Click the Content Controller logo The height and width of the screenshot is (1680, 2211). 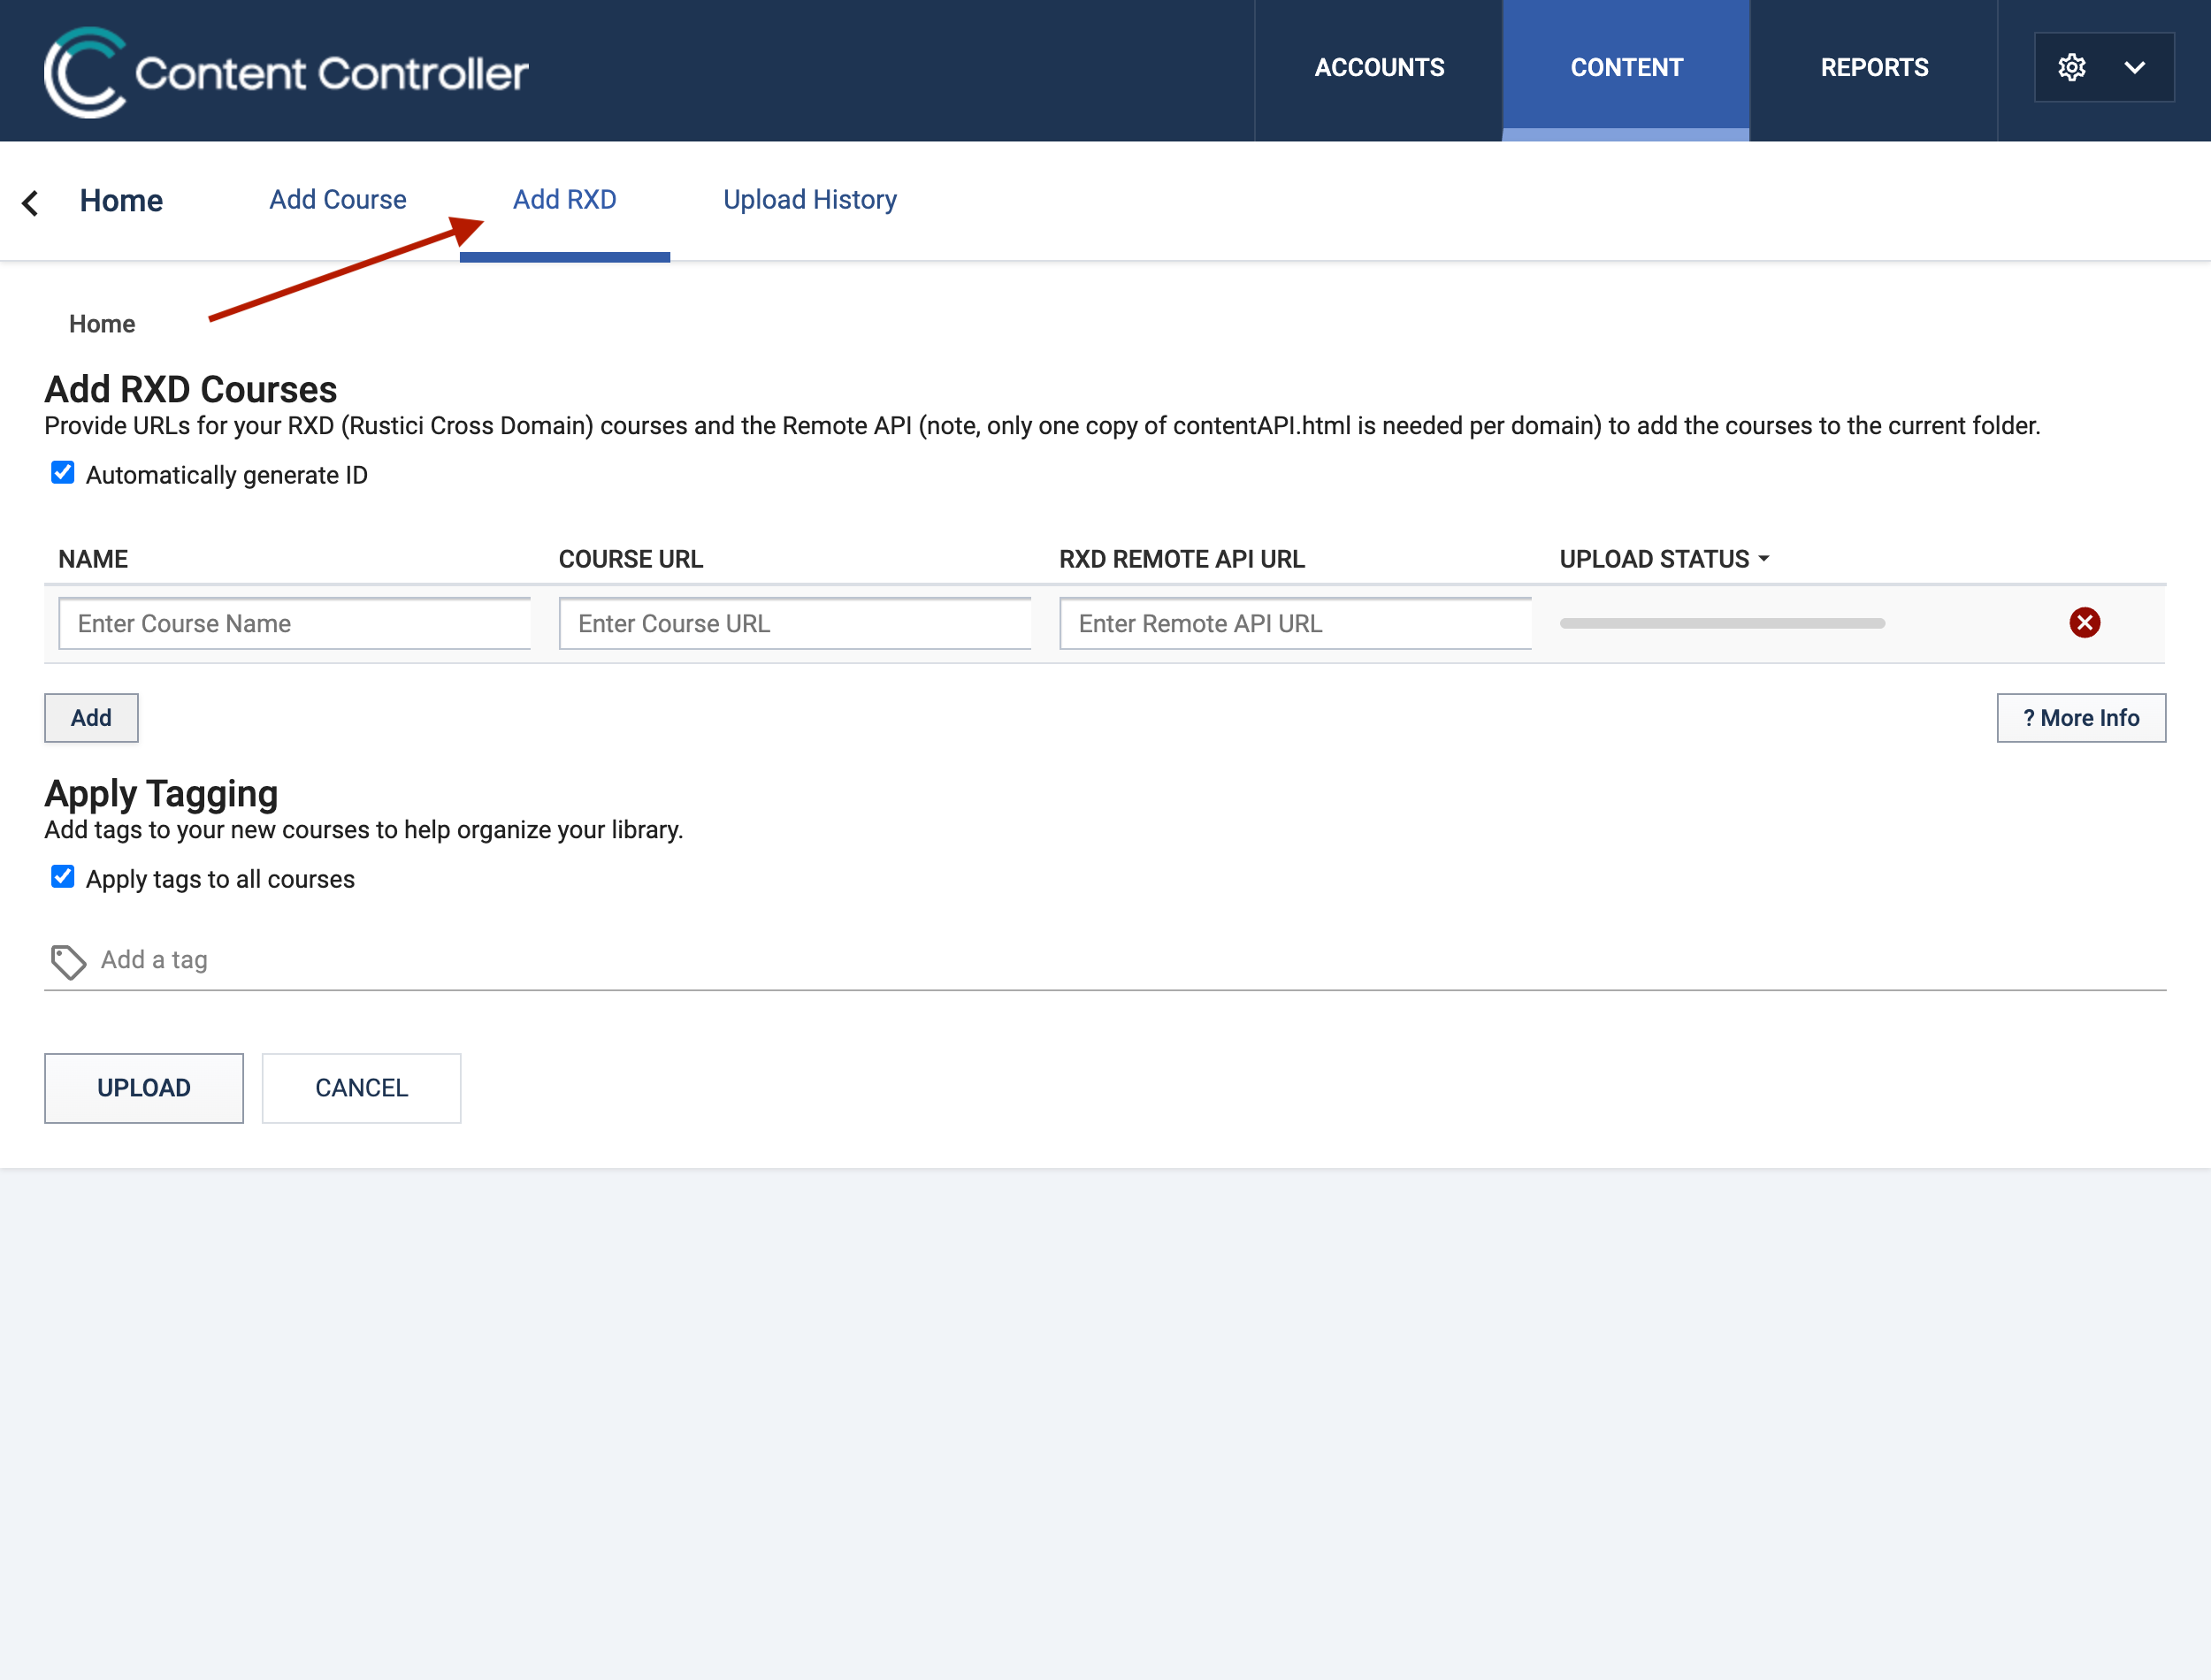pos(285,71)
